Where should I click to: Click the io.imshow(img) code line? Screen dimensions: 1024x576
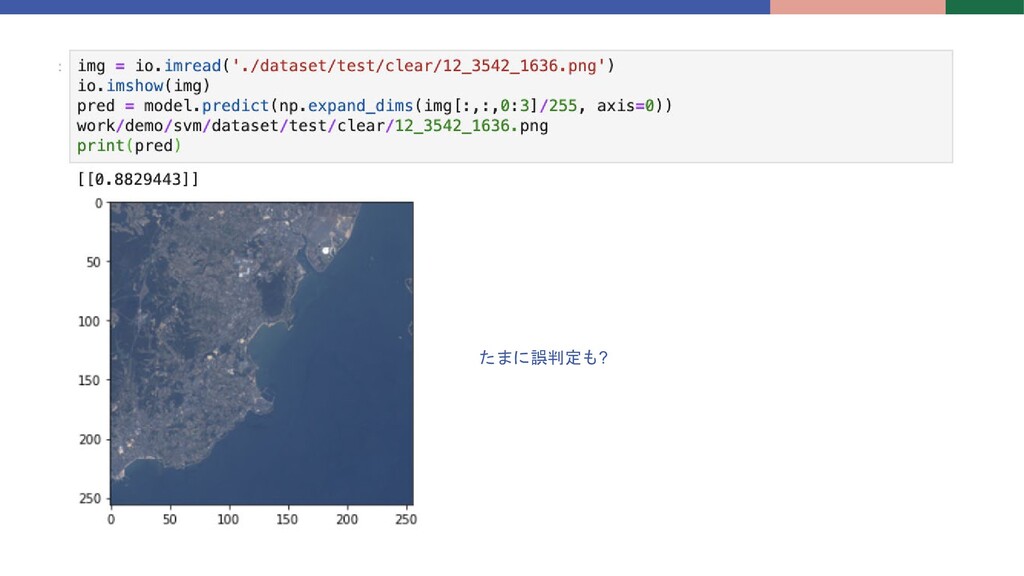(x=144, y=86)
